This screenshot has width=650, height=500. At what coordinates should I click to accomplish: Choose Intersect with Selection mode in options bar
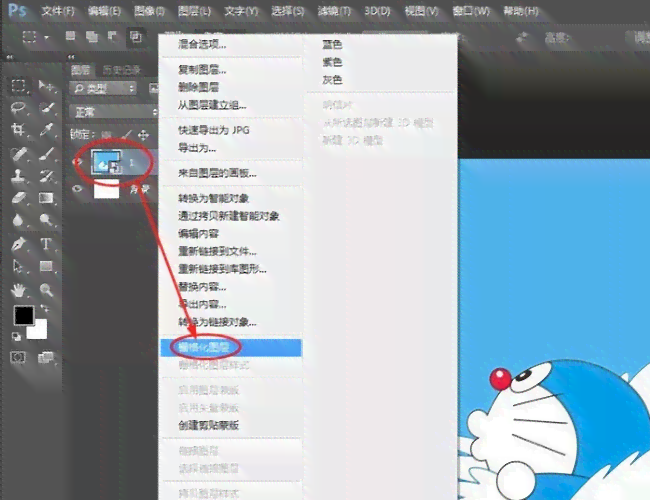[x=136, y=37]
